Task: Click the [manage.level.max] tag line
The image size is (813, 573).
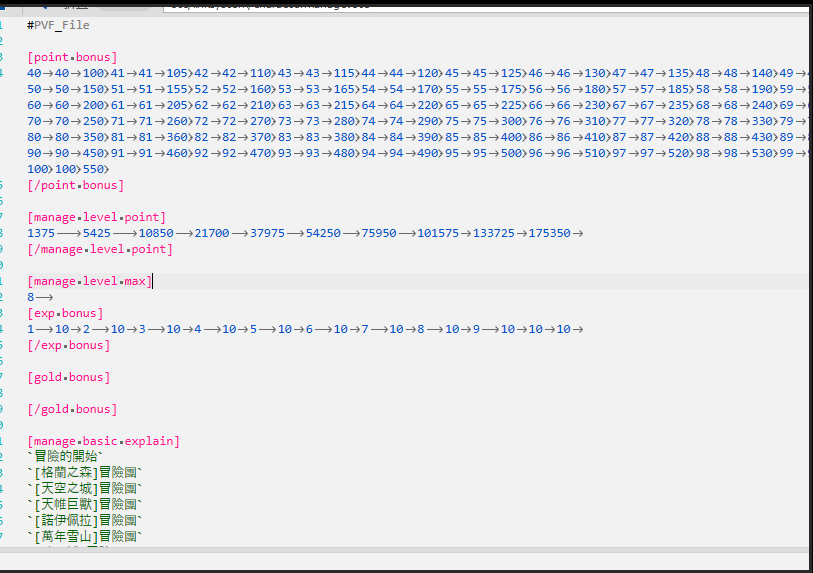Action: pyautogui.click(x=90, y=281)
